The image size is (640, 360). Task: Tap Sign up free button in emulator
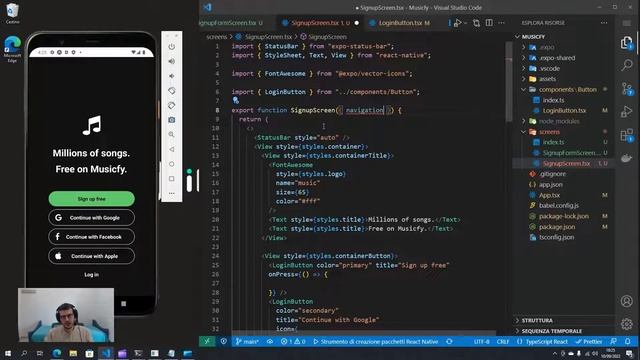point(91,199)
